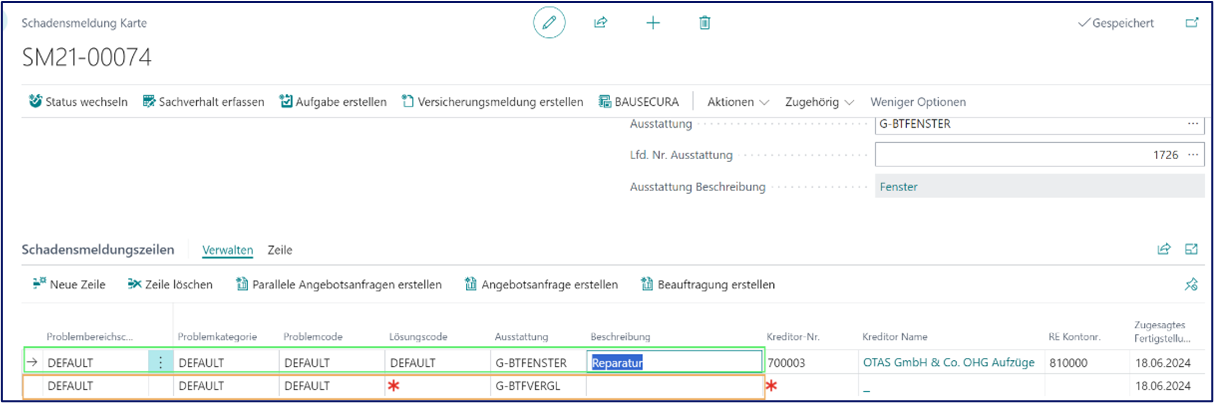The height and width of the screenshot is (403, 1214).
Task: Open the Zugehörig dropdown menu
Action: 820,102
